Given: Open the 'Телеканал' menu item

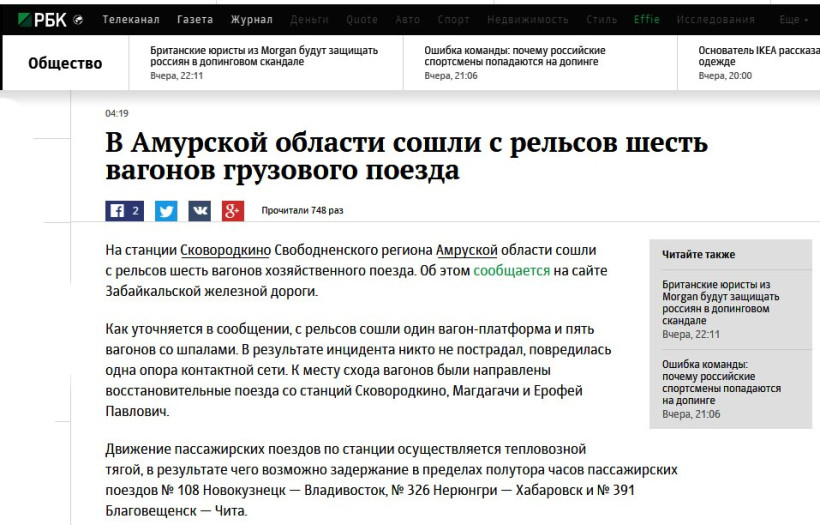Looking at the screenshot, I should pos(130,20).
